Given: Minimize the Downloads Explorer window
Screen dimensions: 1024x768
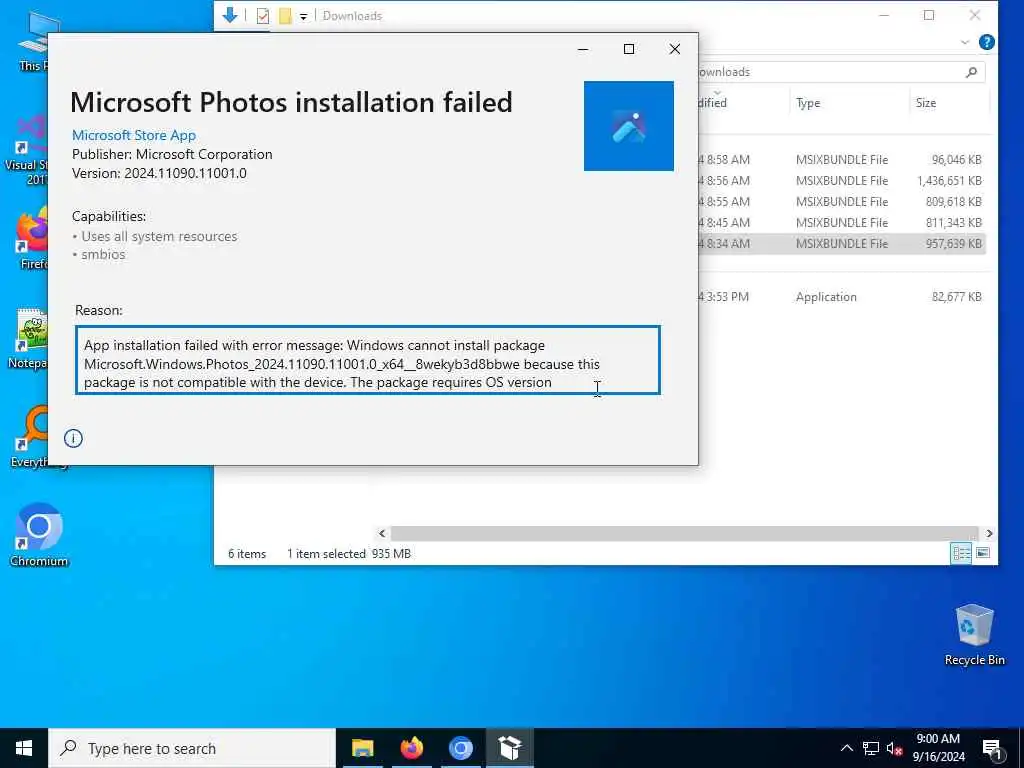Looking at the screenshot, I should [884, 15].
